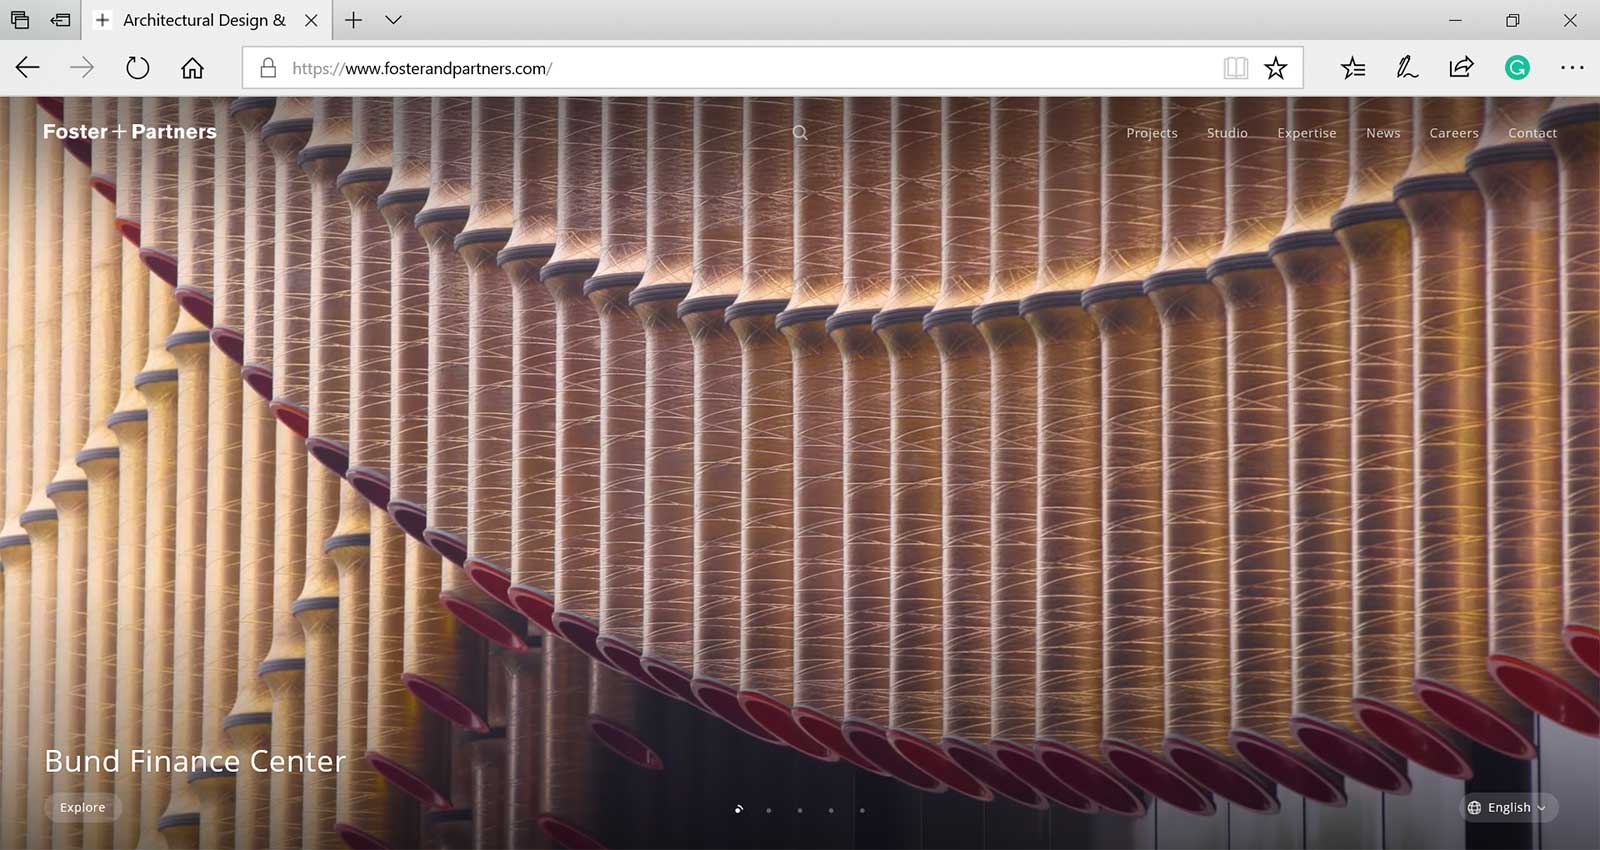
Task: Click the site security padlock icon
Action: pyautogui.click(x=267, y=68)
